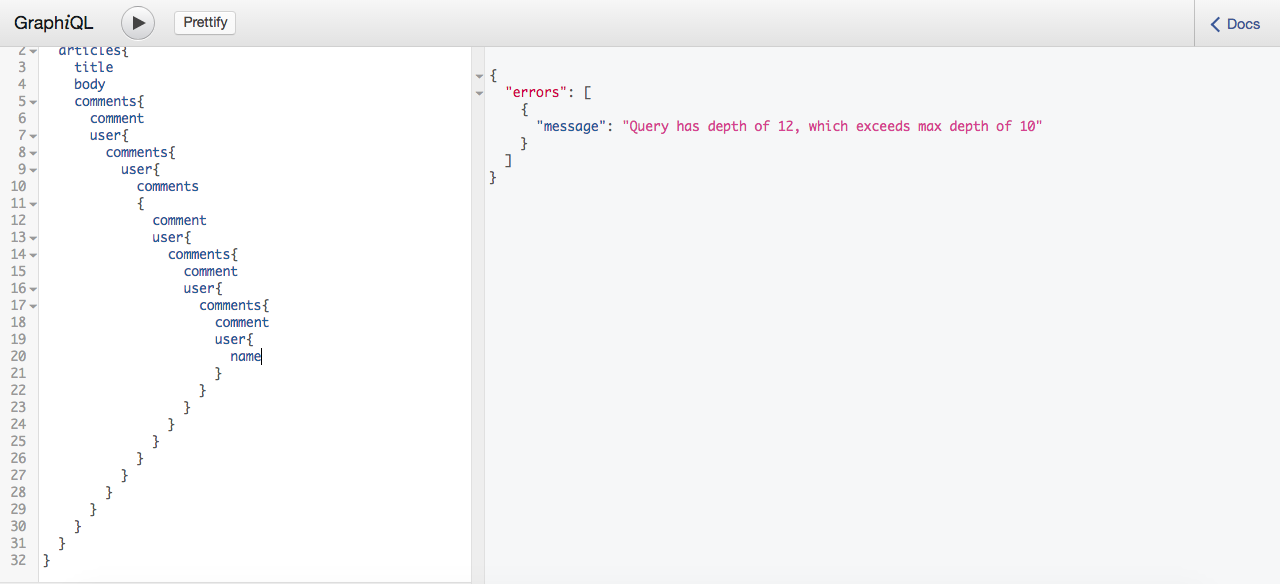Click the GraphiQL title in the toolbar
The width and height of the screenshot is (1280, 584).
click(54, 24)
